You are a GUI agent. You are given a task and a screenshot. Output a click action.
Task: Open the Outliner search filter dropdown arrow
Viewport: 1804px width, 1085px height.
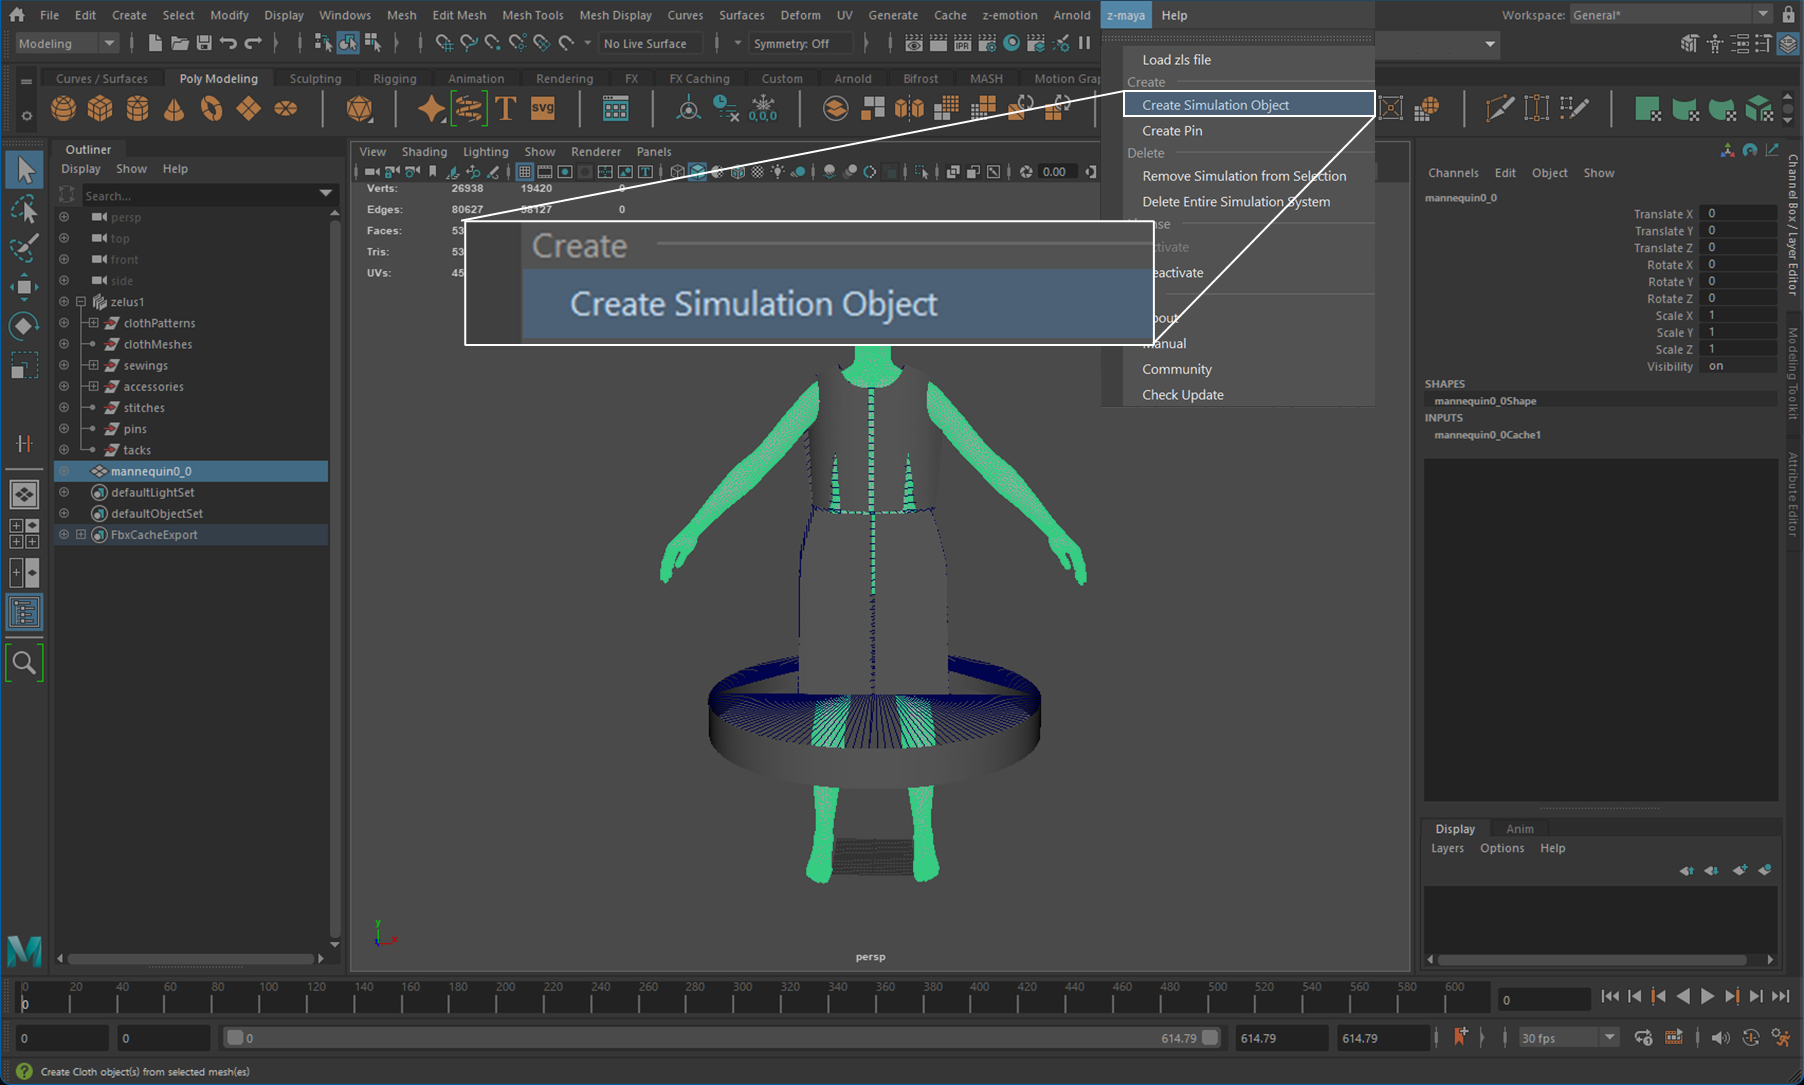[325, 194]
